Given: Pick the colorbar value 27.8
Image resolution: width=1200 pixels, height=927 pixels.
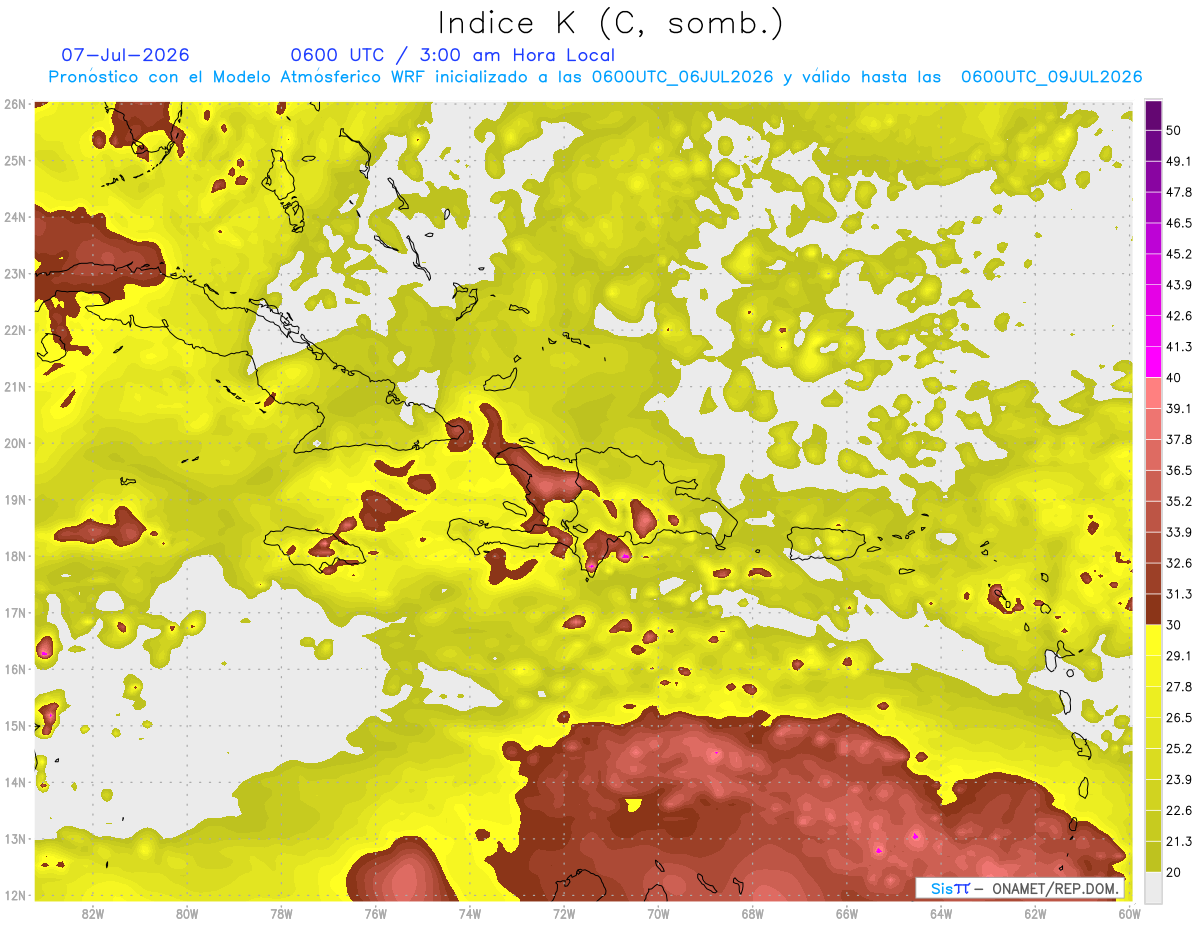Looking at the screenshot, I should click(x=1179, y=687).
